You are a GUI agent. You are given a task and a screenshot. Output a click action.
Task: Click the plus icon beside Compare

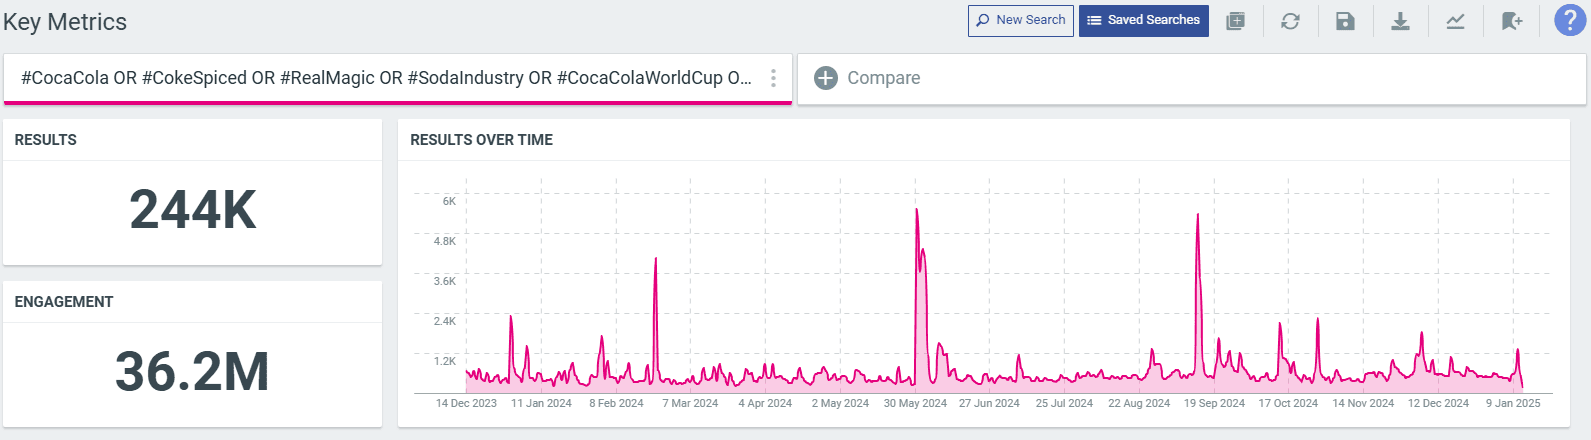pos(825,78)
